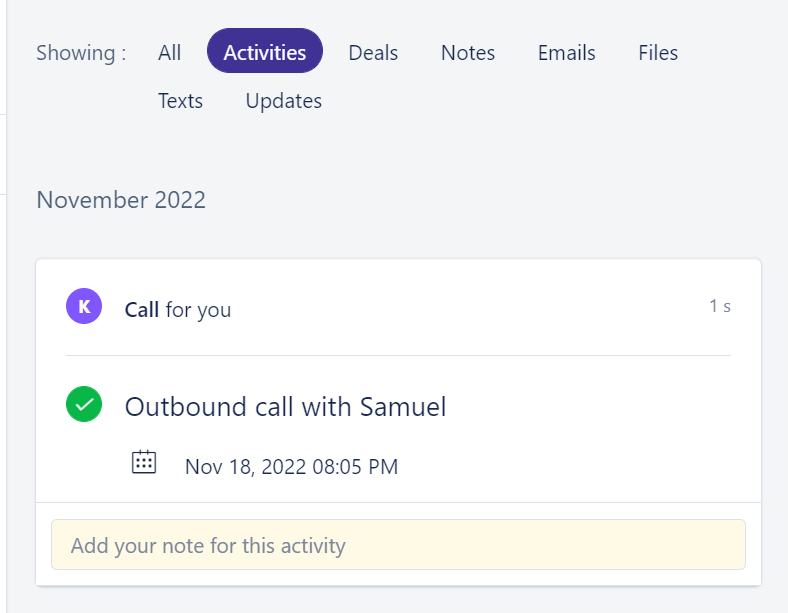This screenshot has width=788, height=613.
Task: Show only Deals in the timeline
Action: 373,53
